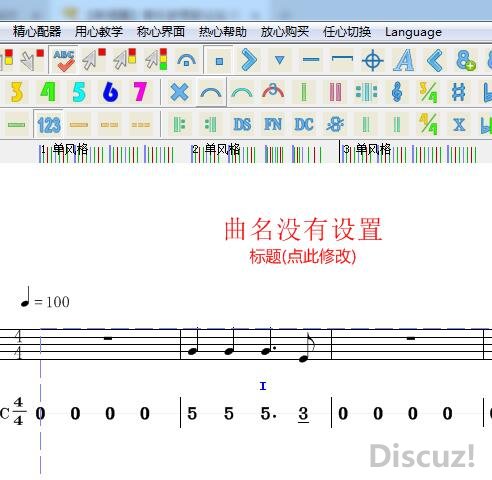Click 标题(点此修改) to edit the title
The image size is (492, 480).
tap(303, 257)
